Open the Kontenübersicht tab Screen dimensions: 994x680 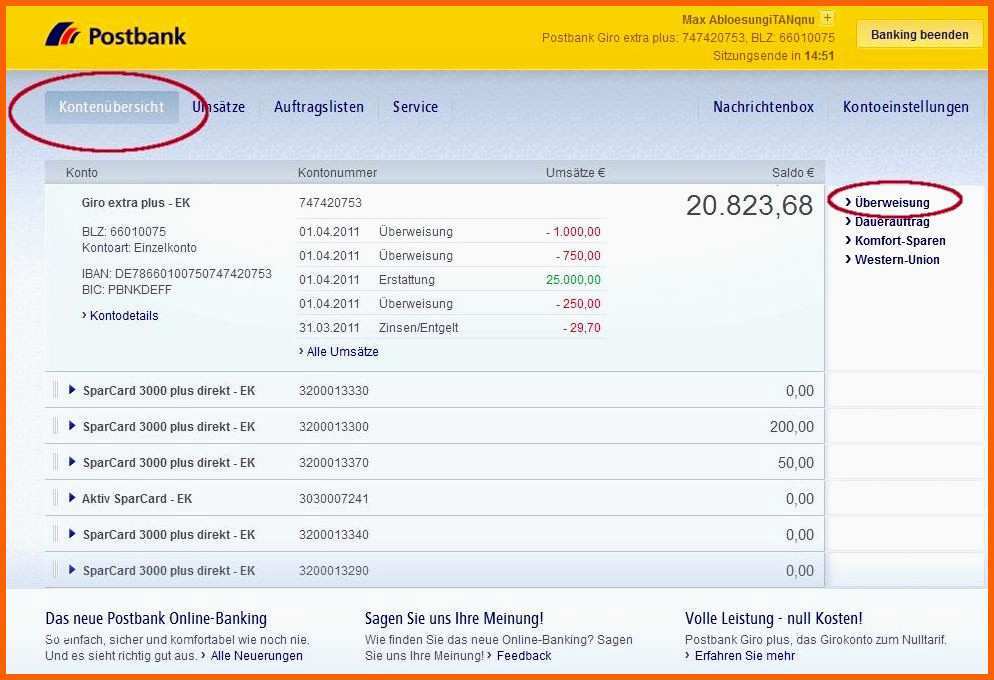click(x=112, y=107)
